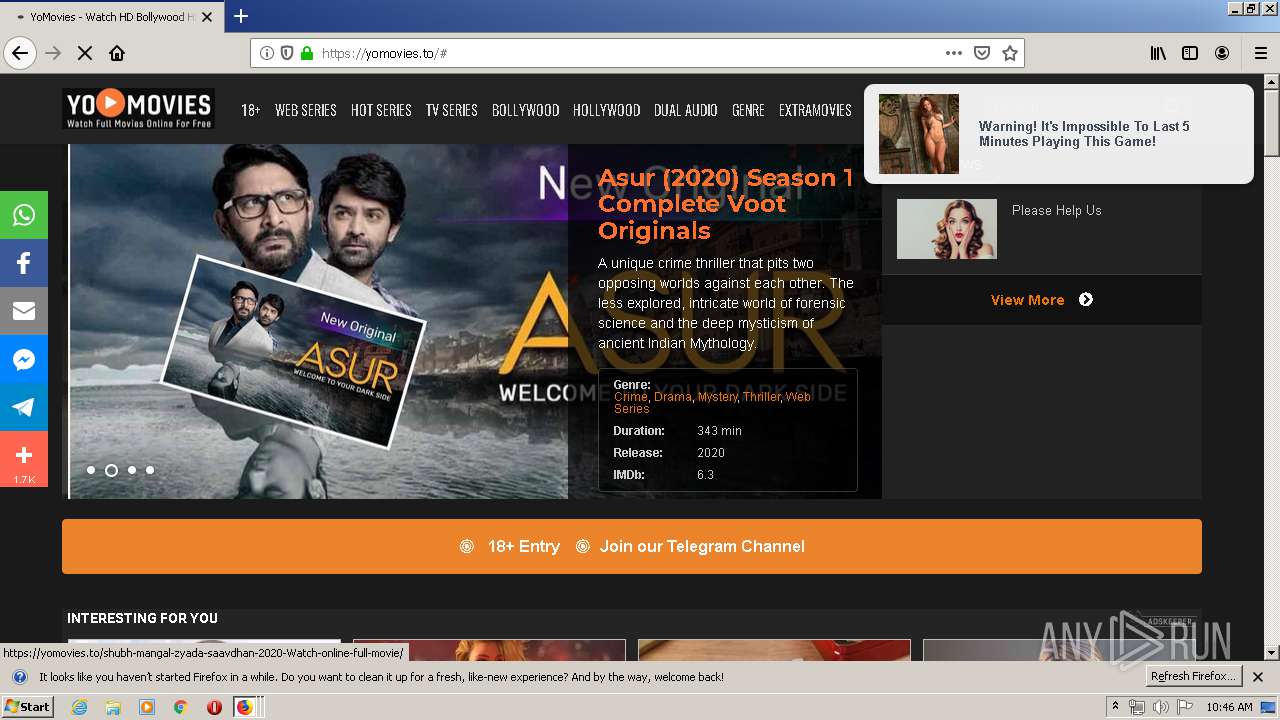Open the Hot Series menu
Image resolution: width=1280 pixels, height=720 pixels.
tap(381, 110)
